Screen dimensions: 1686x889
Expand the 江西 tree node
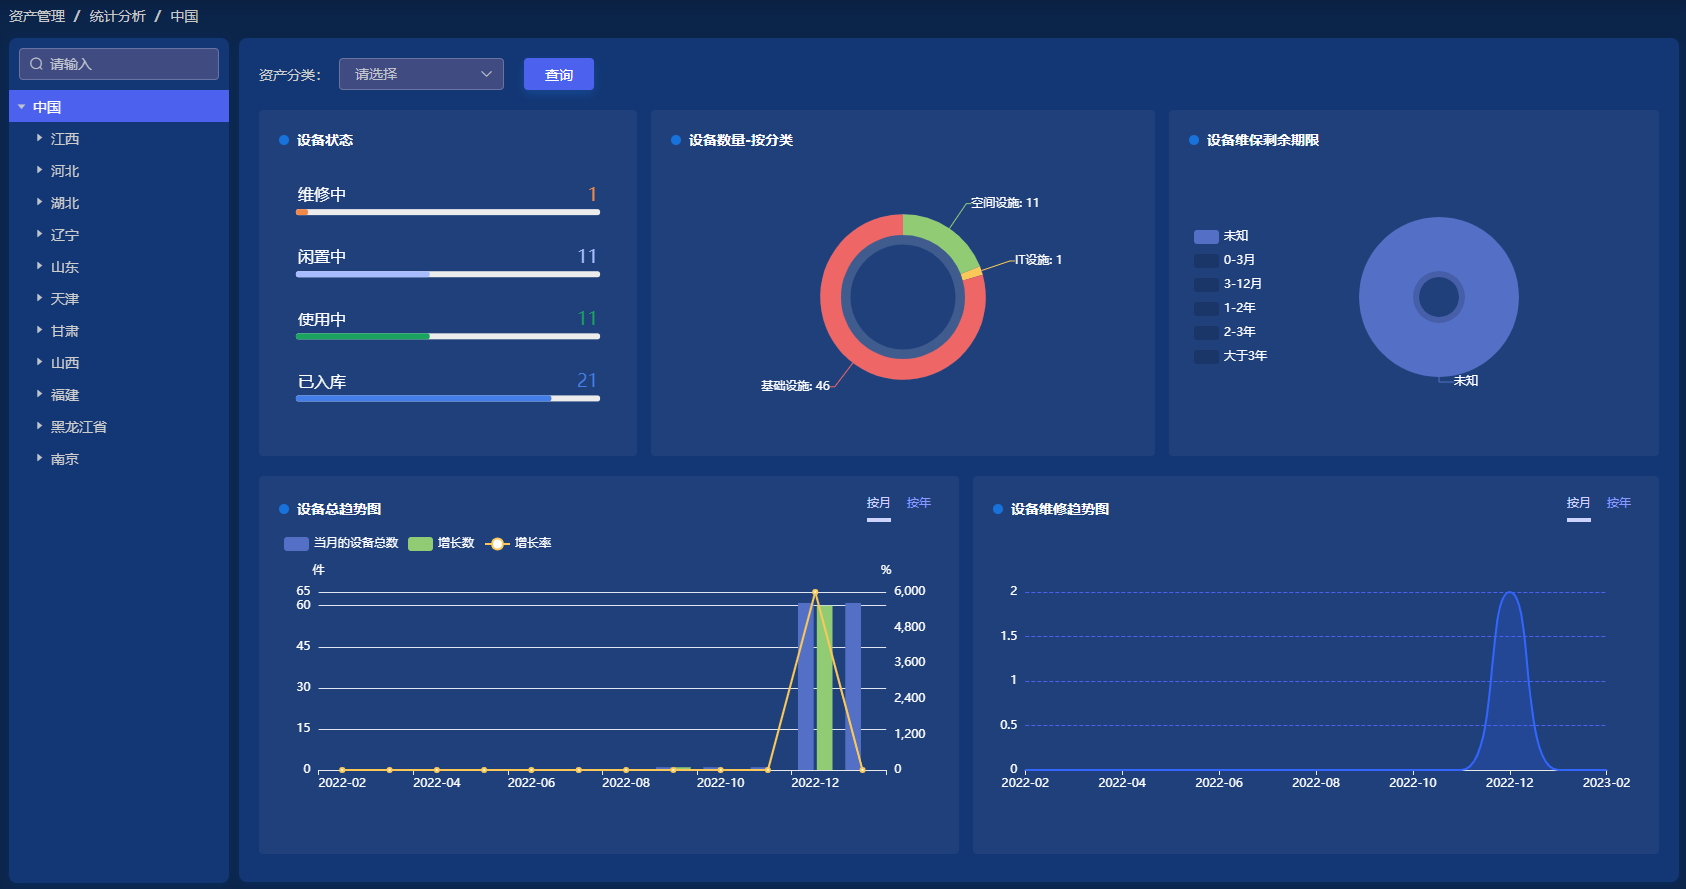pyautogui.click(x=40, y=138)
